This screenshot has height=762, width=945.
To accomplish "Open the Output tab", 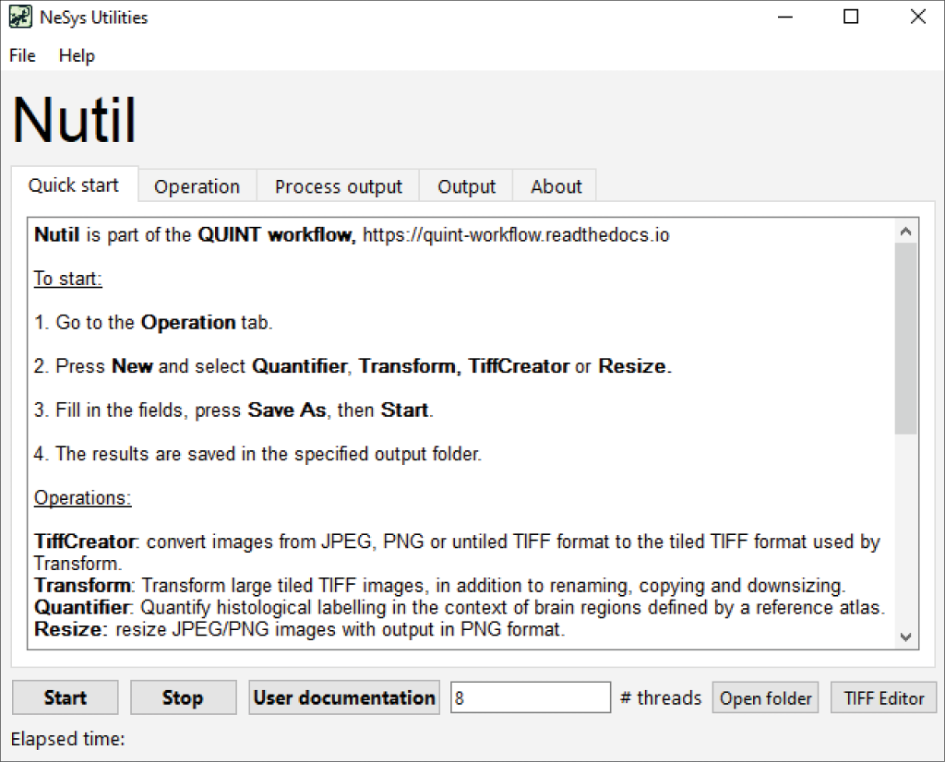I will (x=466, y=187).
